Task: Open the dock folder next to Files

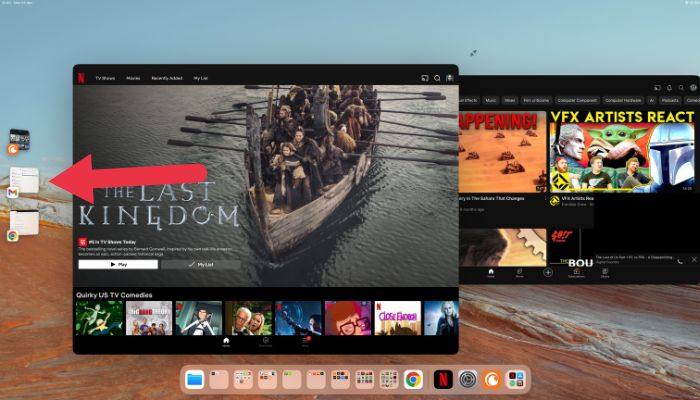Action: [219, 379]
